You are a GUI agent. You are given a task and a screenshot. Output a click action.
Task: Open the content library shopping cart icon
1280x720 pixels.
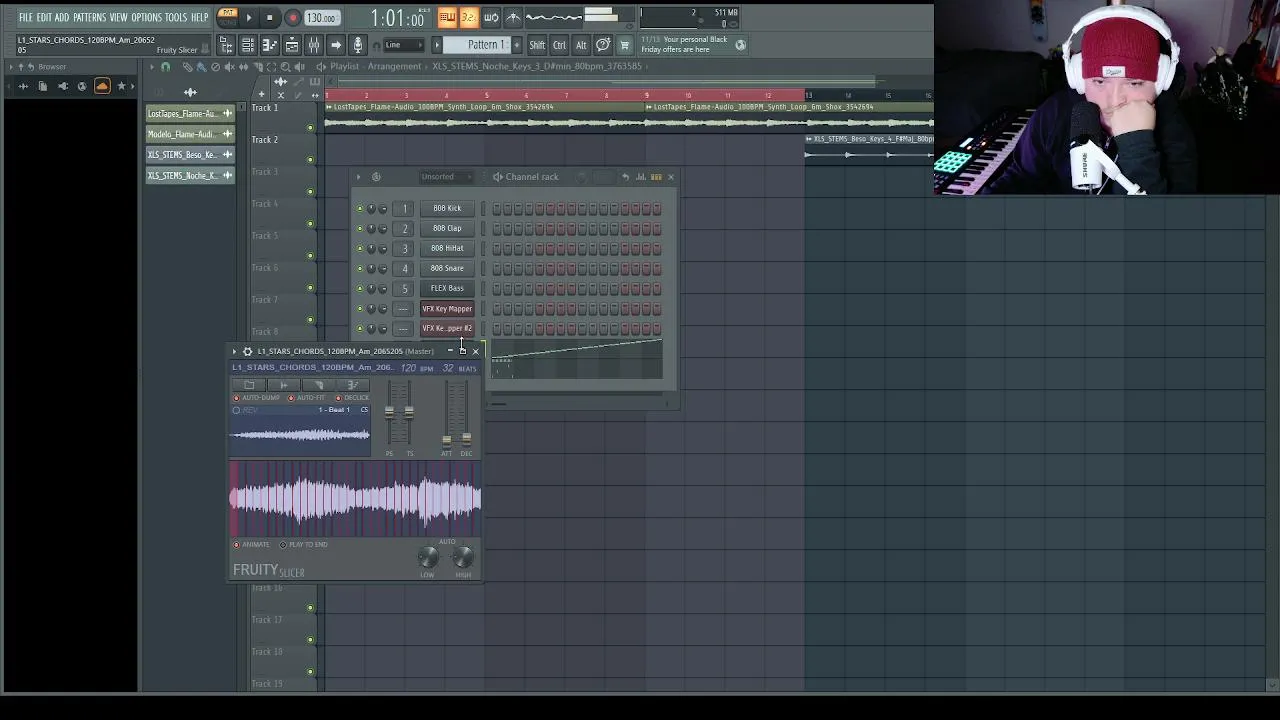tap(625, 45)
